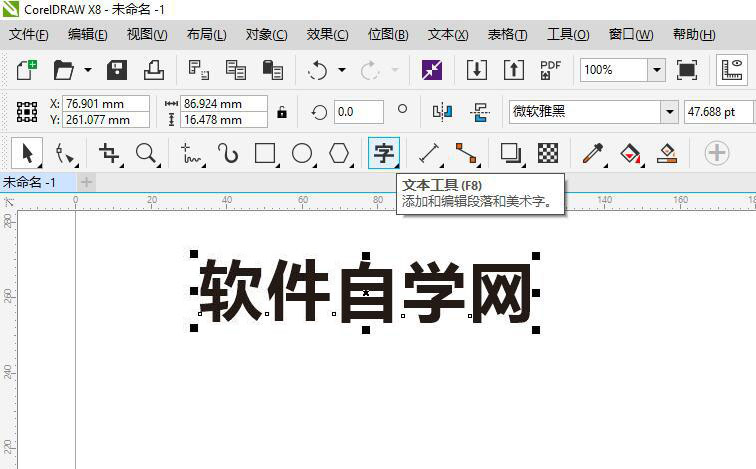Expand the Open recent files arrow

pos(87,70)
